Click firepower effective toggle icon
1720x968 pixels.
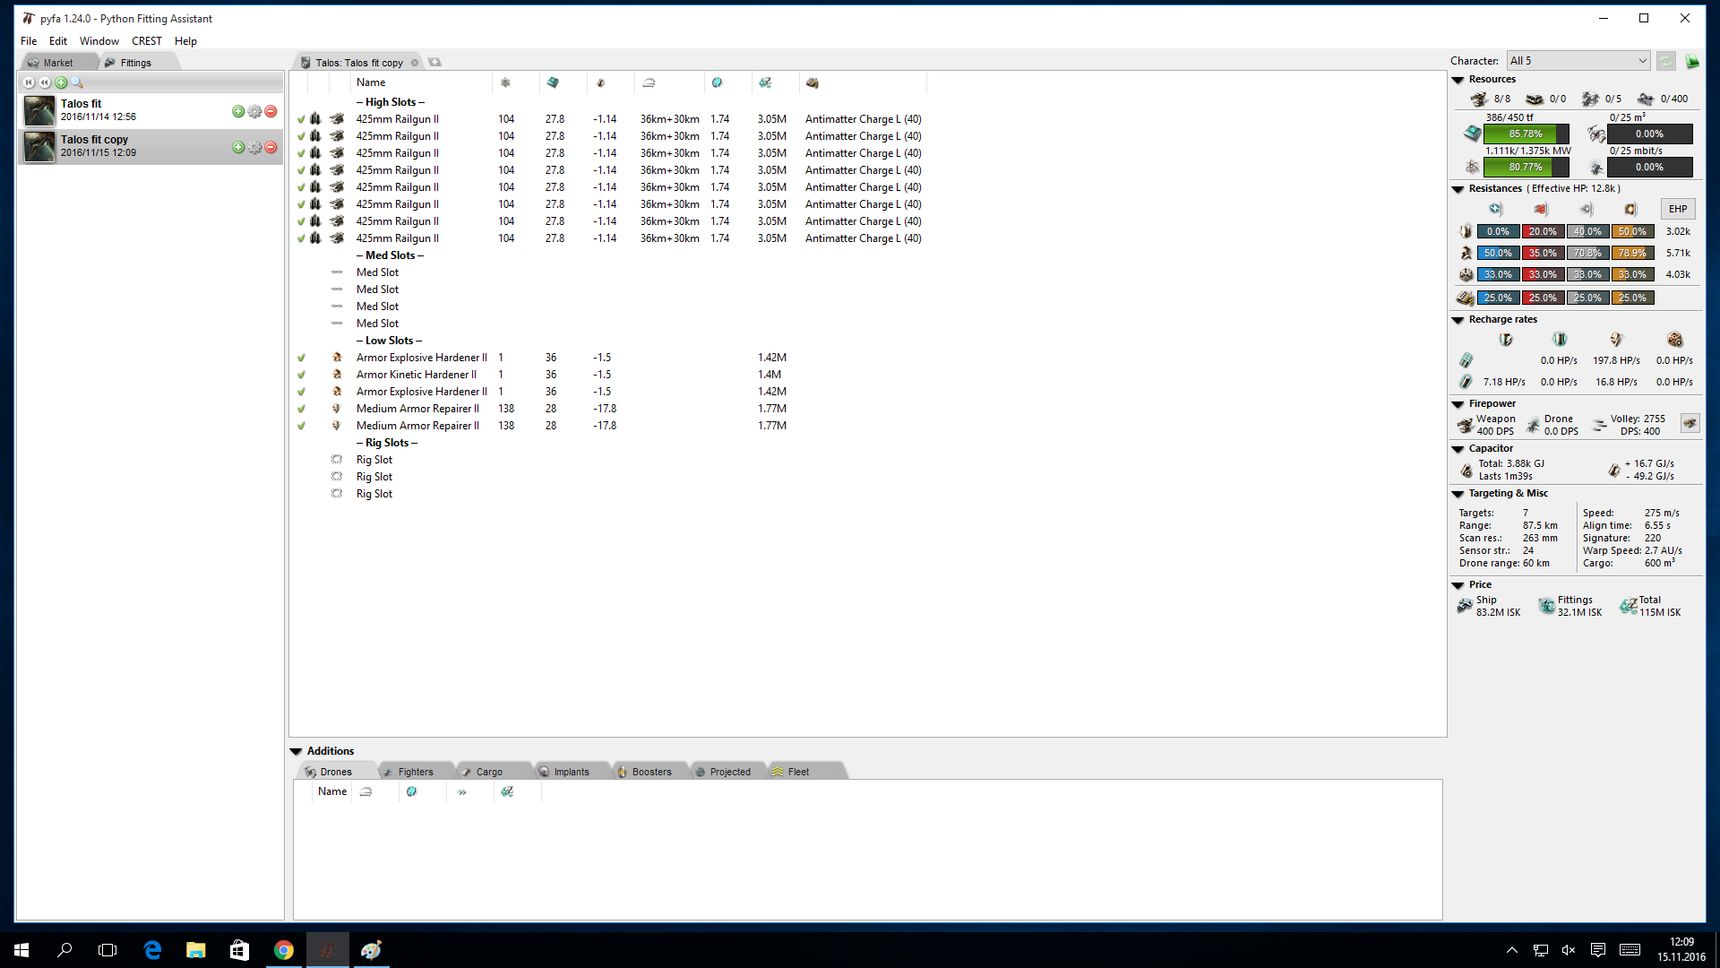1690,423
